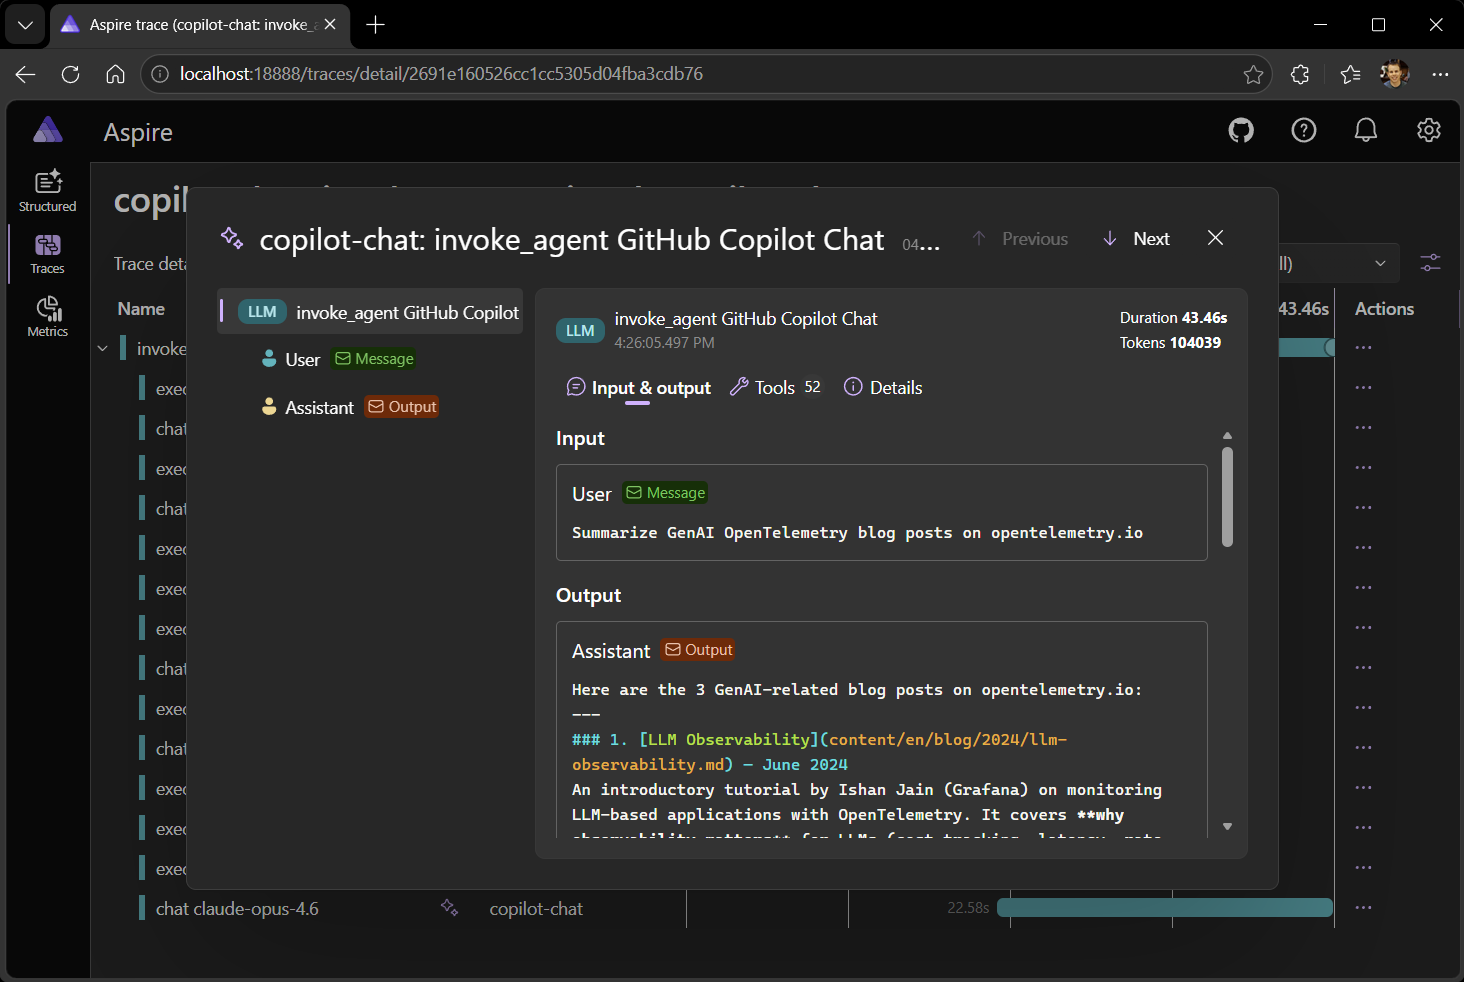
Task: Click the LLM Observability link text in output
Action: coord(729,740)
